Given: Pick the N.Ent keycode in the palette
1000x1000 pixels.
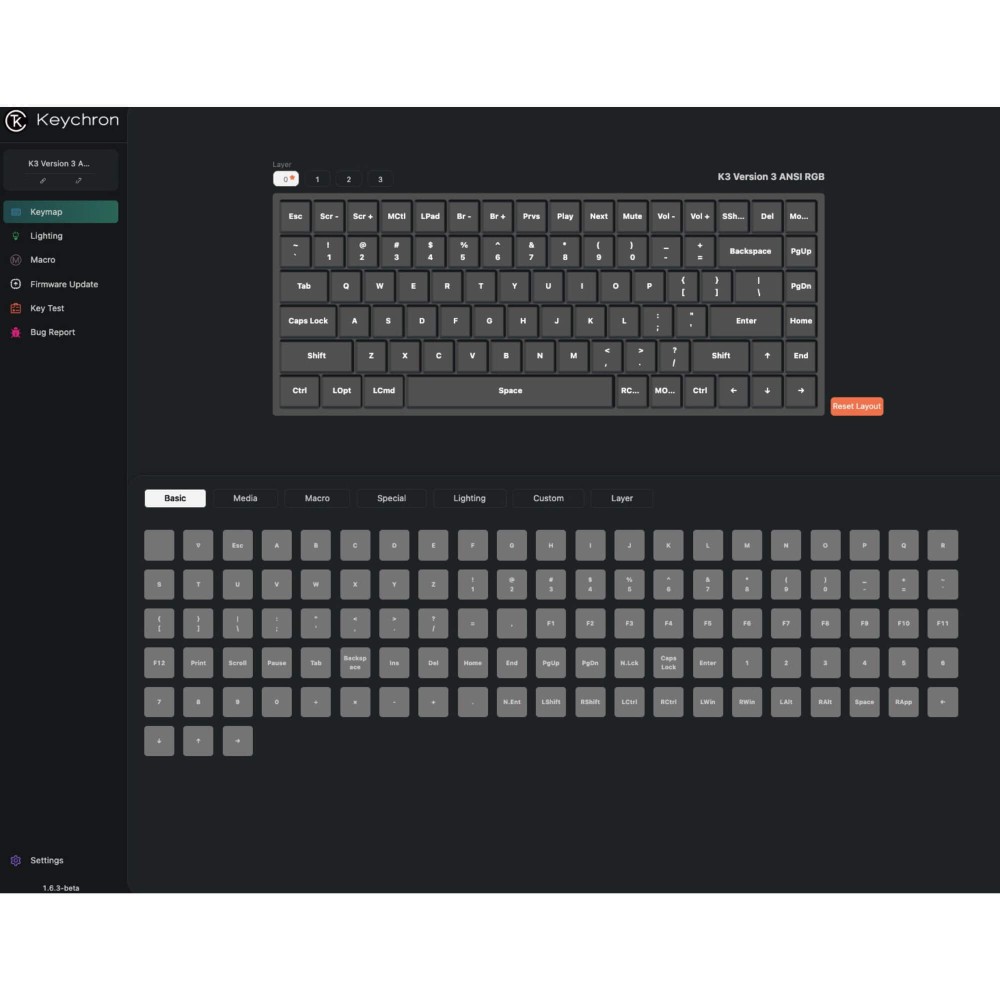Looking at the screenshot, I should coord(511,702).
